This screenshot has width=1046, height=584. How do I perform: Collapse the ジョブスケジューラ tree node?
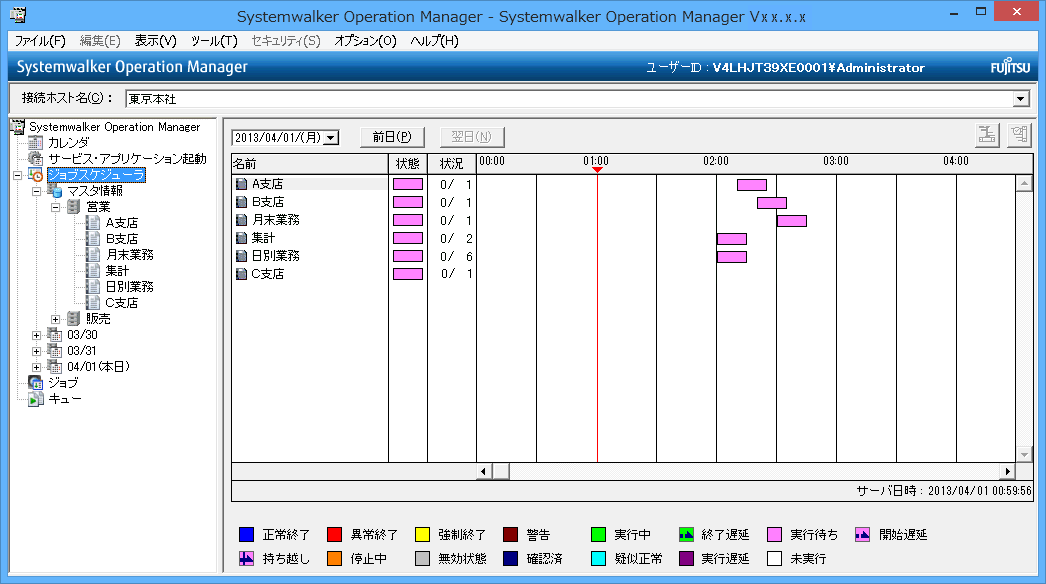(x=17, y=176)
